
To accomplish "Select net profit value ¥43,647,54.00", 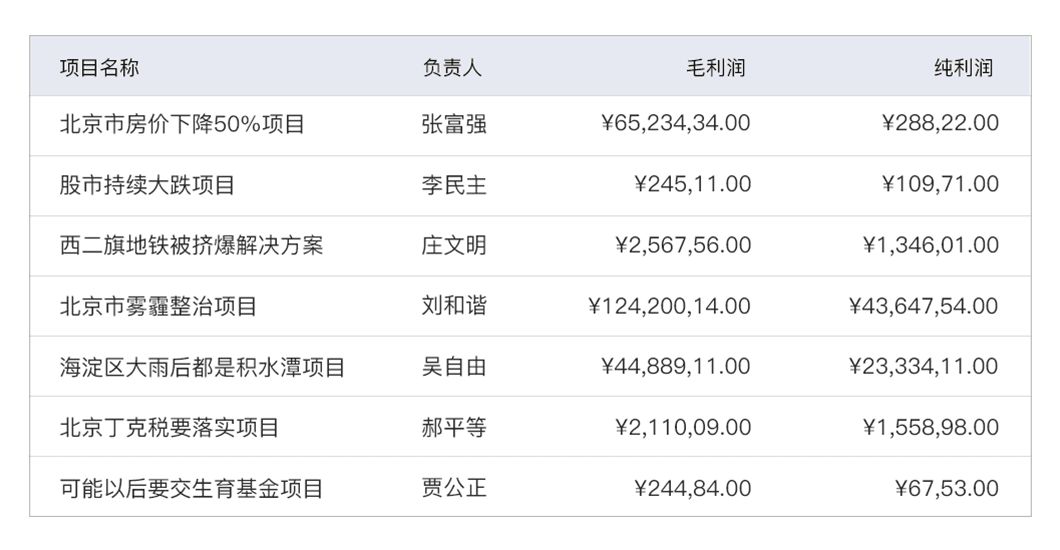I will click(923, 306).
